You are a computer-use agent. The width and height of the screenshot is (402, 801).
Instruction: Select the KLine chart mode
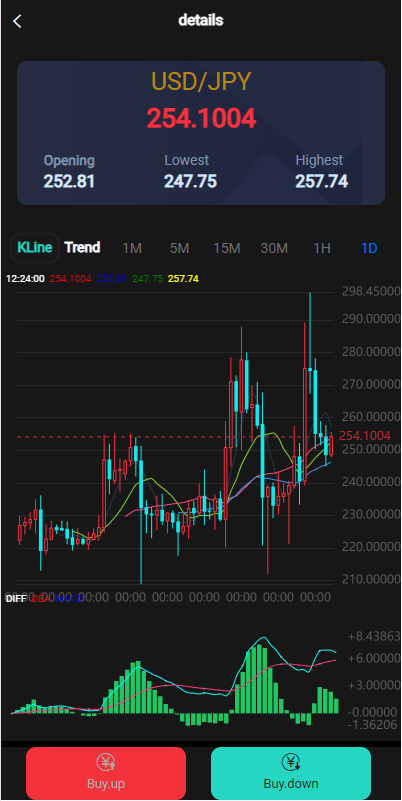pyautogui.click(x=35, y=248)
